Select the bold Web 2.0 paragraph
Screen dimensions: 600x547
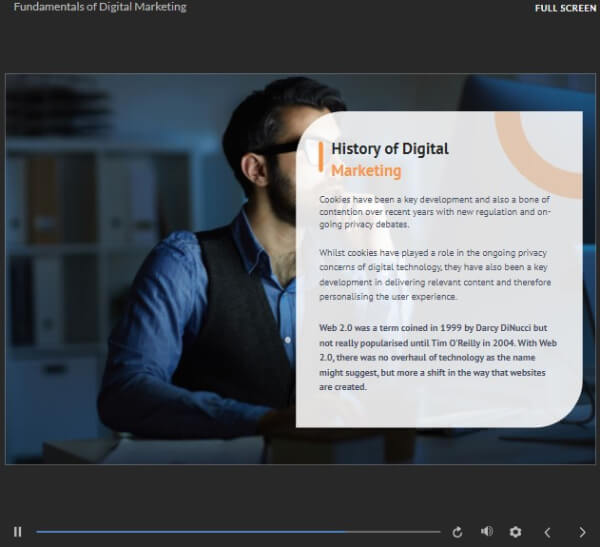(438, 357)
